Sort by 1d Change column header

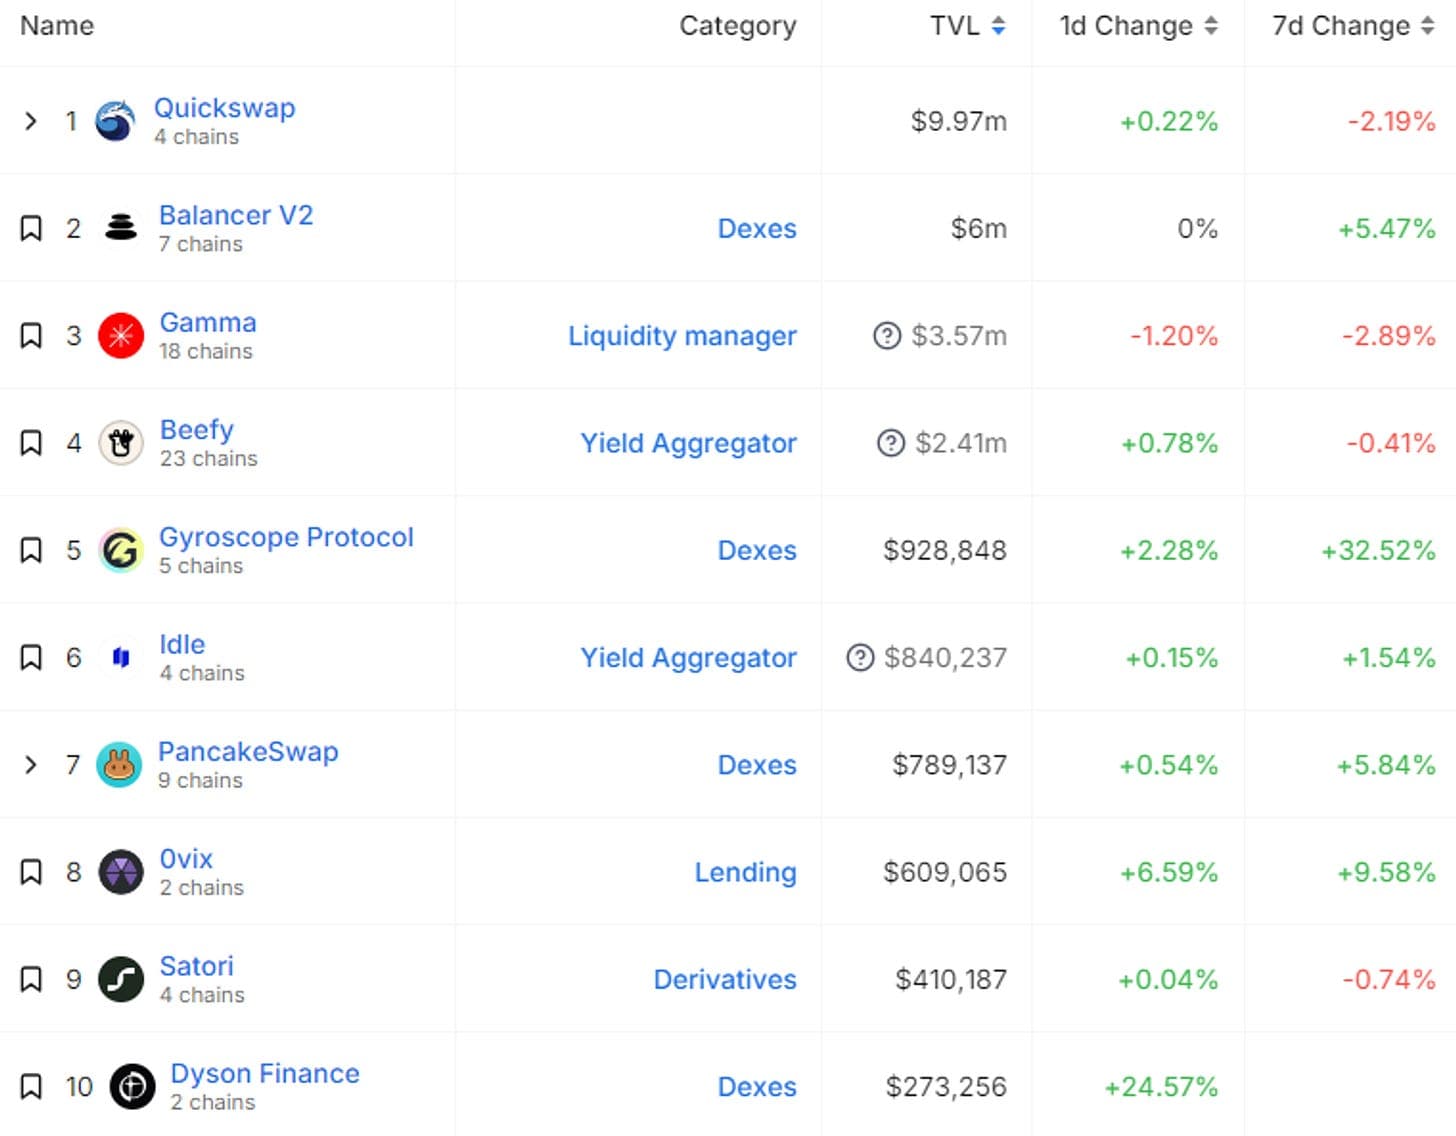[1139, 26]
